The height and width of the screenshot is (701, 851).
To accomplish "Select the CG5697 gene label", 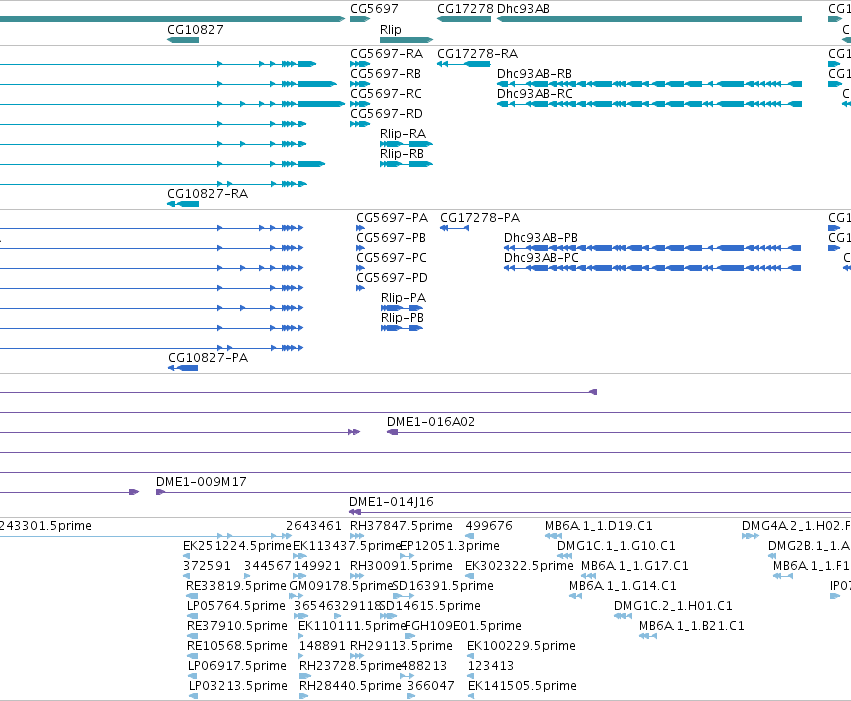I will click(x=374, y=9).
